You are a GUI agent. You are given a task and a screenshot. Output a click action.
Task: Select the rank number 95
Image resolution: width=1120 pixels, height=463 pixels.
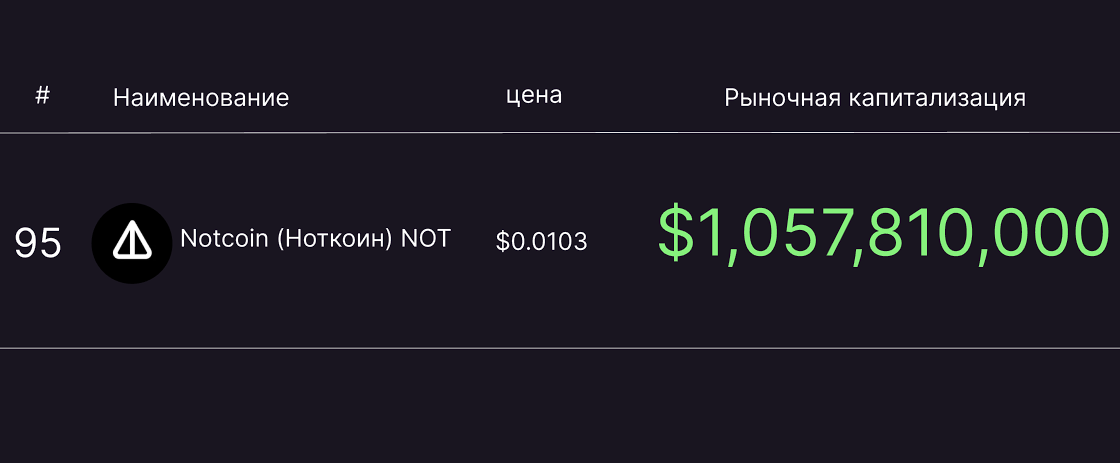point(38,244)
